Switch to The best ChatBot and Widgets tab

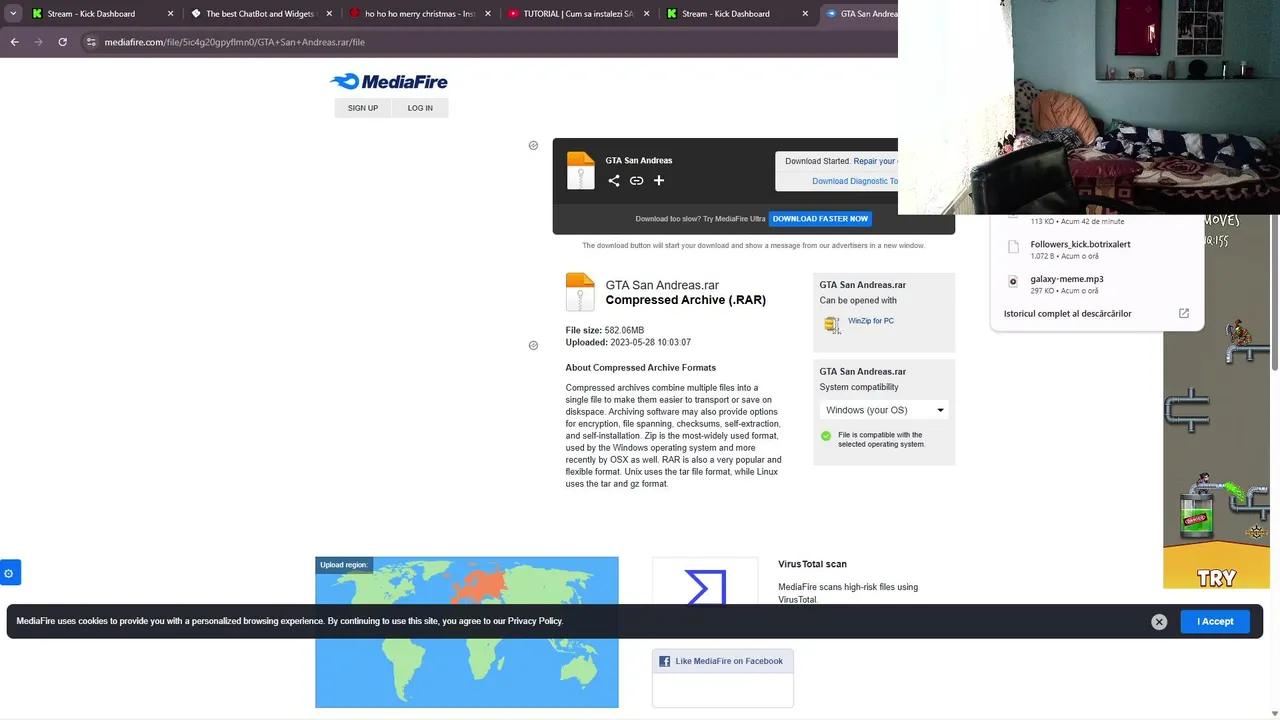pyautogui.click(x=259, y=14)
